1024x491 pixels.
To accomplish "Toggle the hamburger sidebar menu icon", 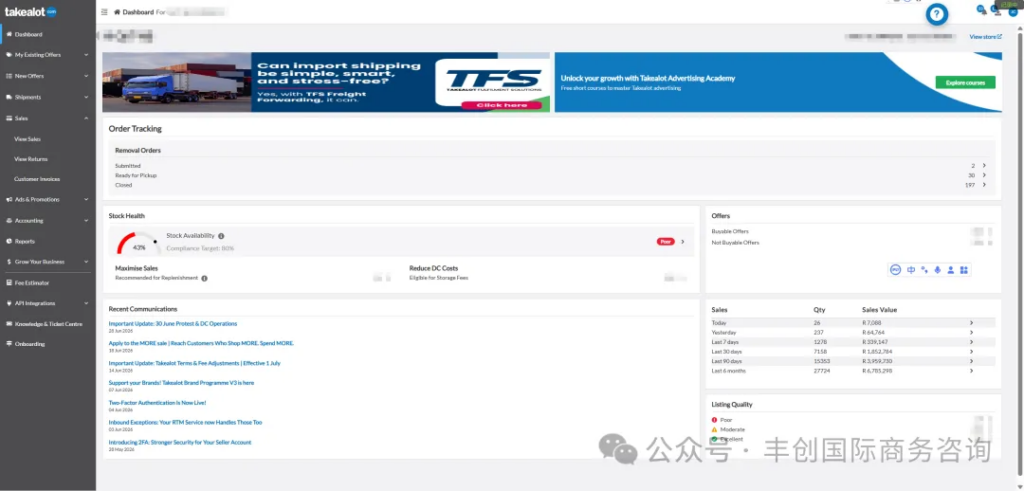I will (x=104, y=12).
